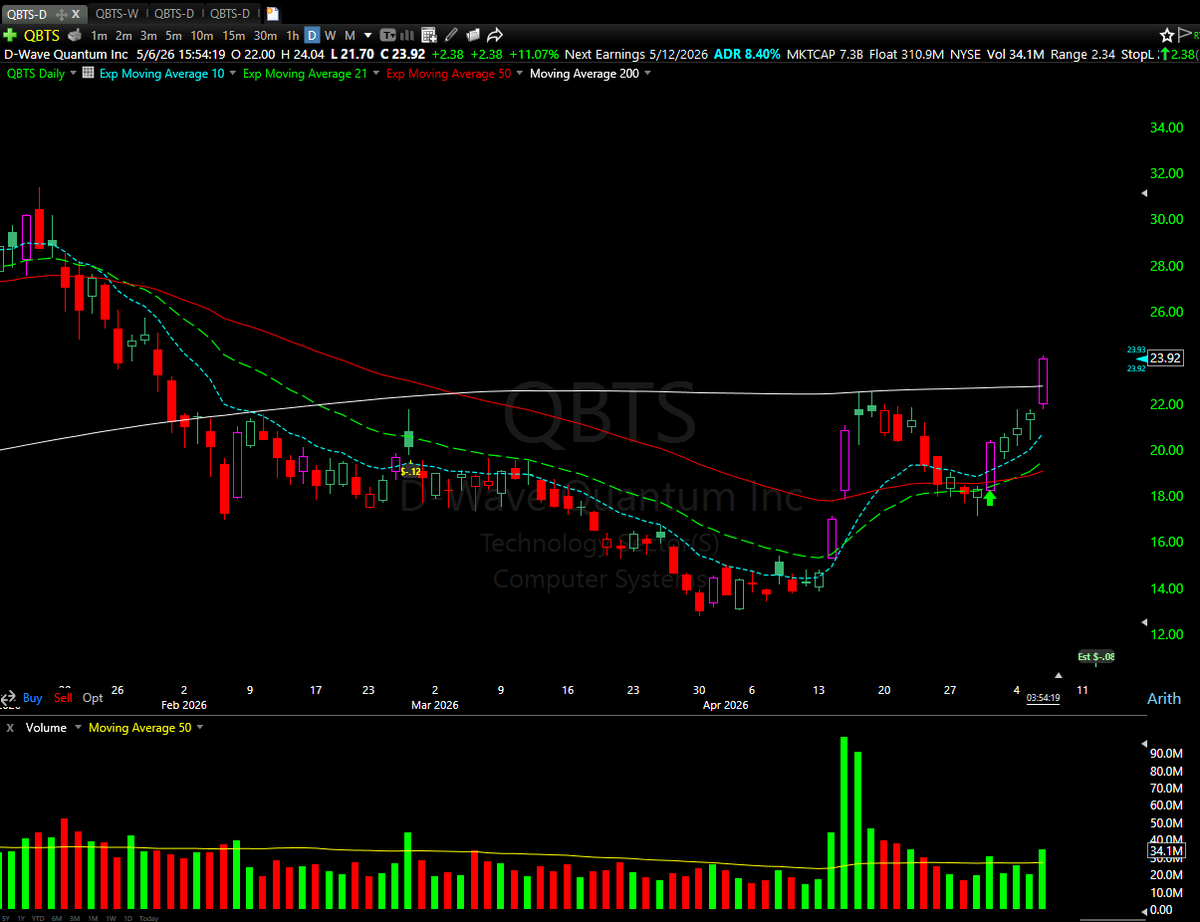Open the new-chart page icon after tabs
Image resolution: width=1200 pixels, height=922 pixels.
(272, 14)
